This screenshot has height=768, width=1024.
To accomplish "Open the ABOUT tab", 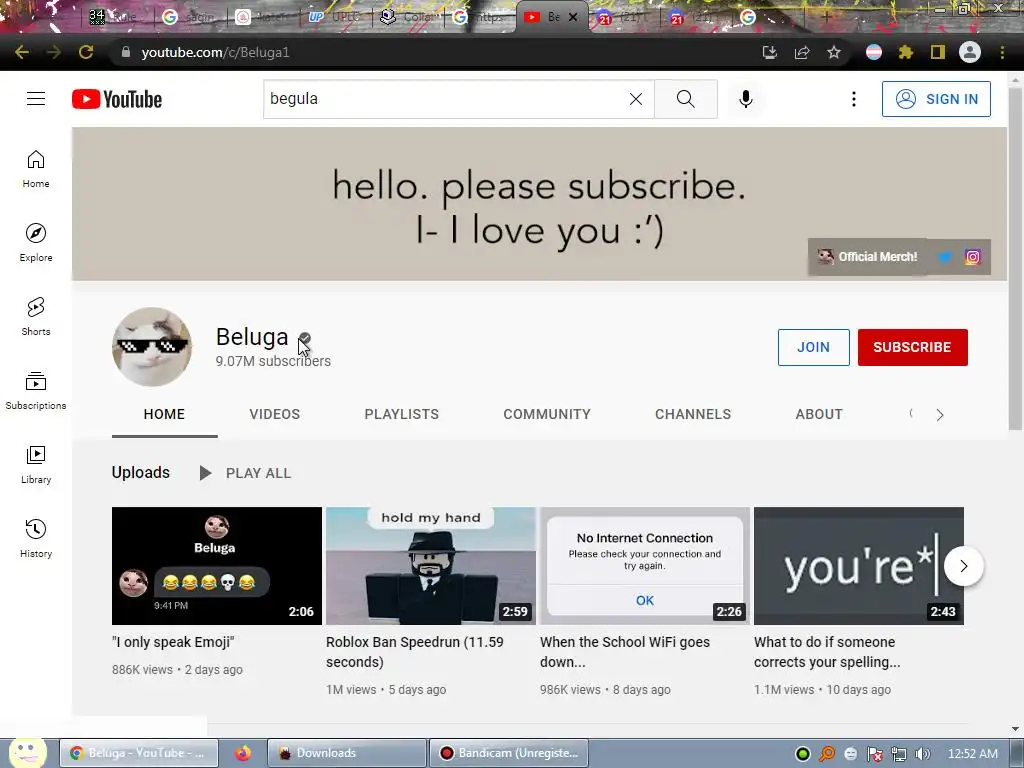I will [x=819, y=414].
